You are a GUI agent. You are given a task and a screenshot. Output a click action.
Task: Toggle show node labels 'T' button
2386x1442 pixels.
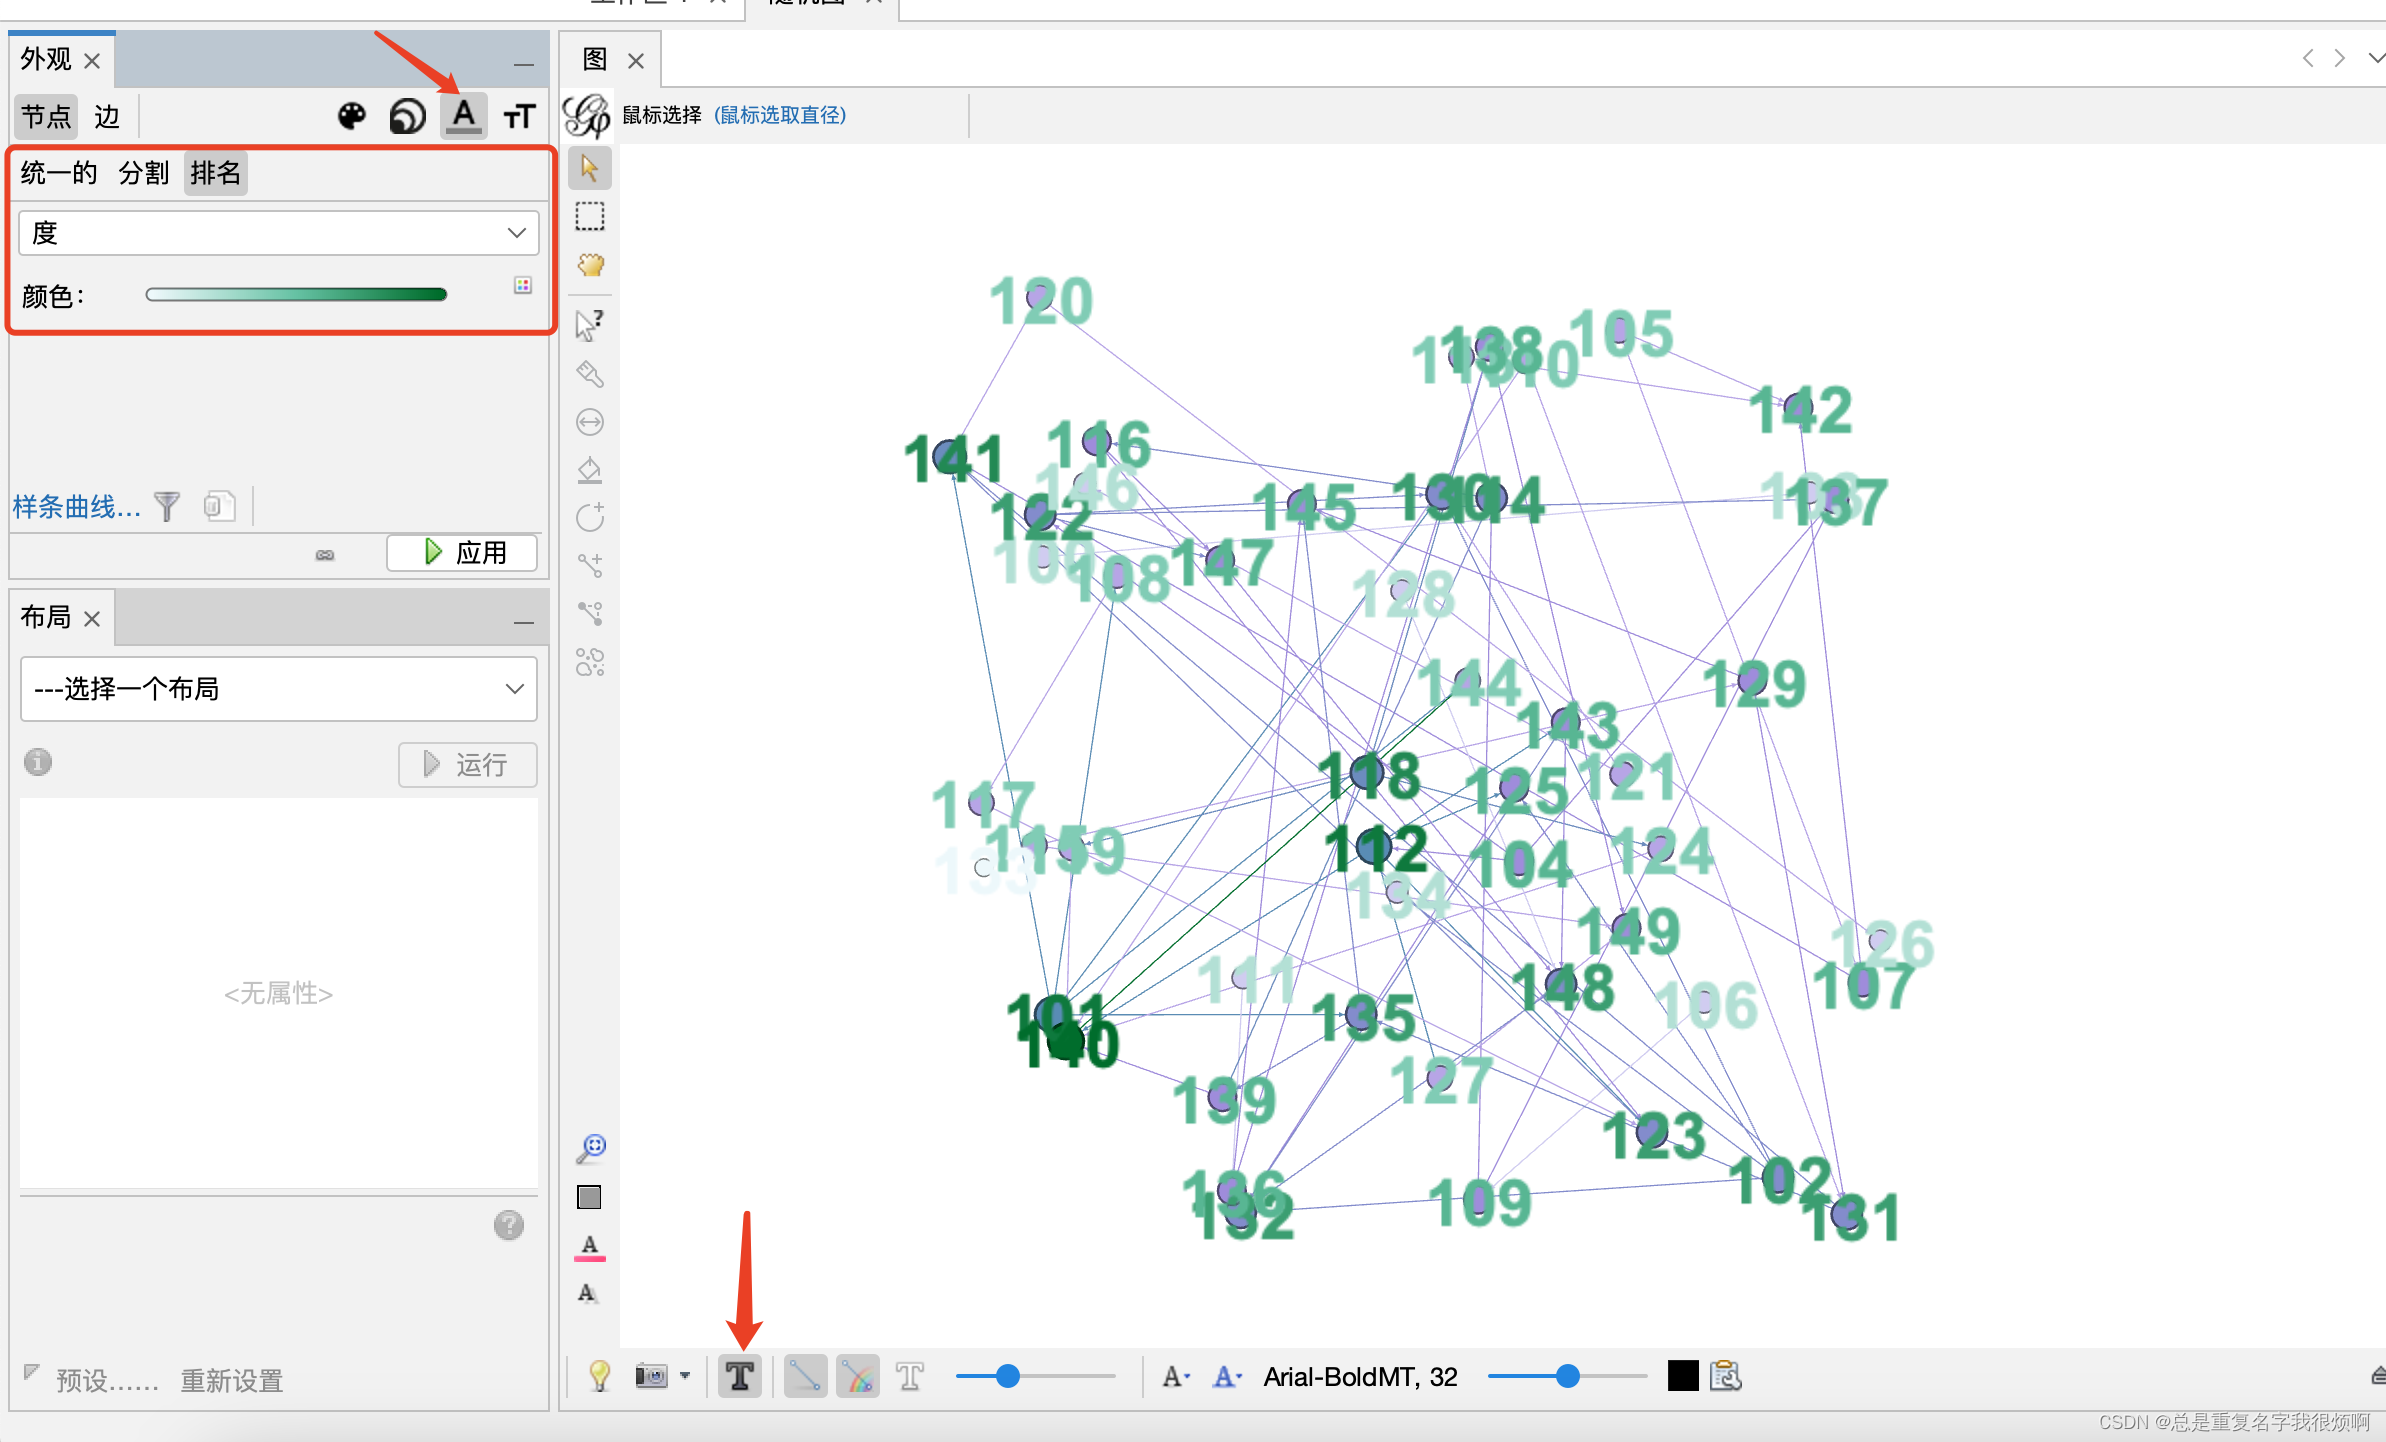[x=740, y=1376]
